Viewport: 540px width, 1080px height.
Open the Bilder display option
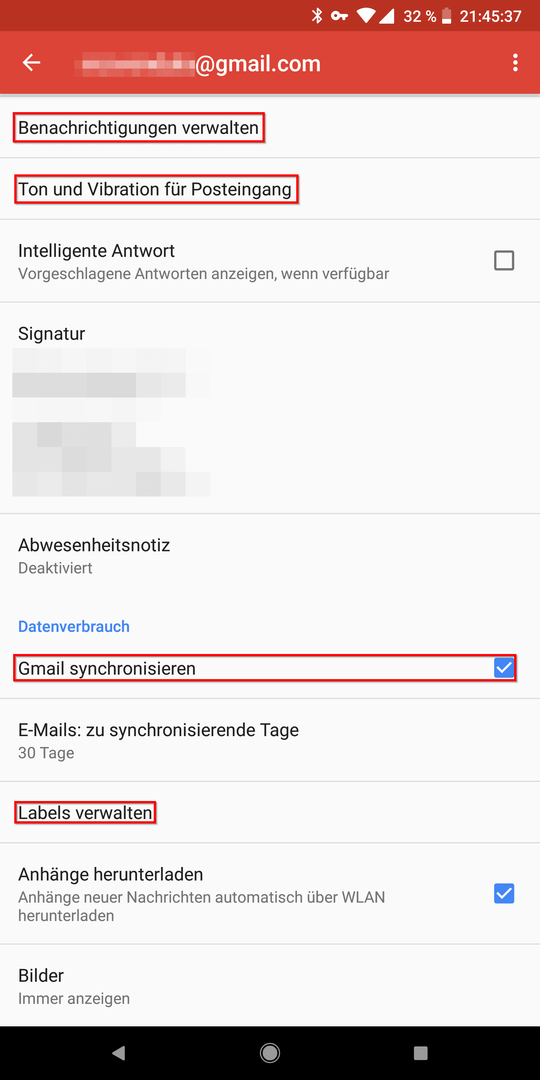(x=270, y=986)
